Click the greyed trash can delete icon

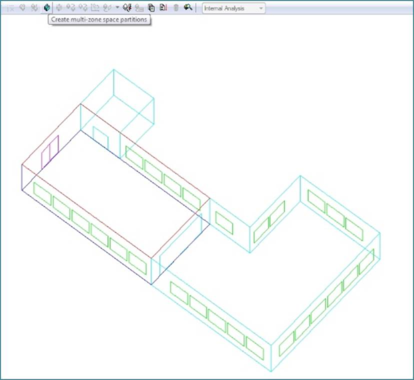[x=176, y=8]
